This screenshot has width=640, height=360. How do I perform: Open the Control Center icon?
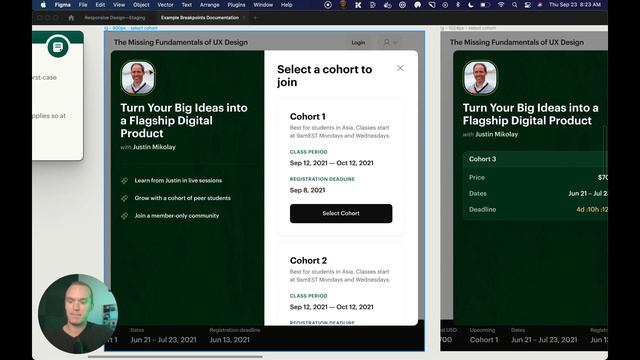click(x=527, y=5)
